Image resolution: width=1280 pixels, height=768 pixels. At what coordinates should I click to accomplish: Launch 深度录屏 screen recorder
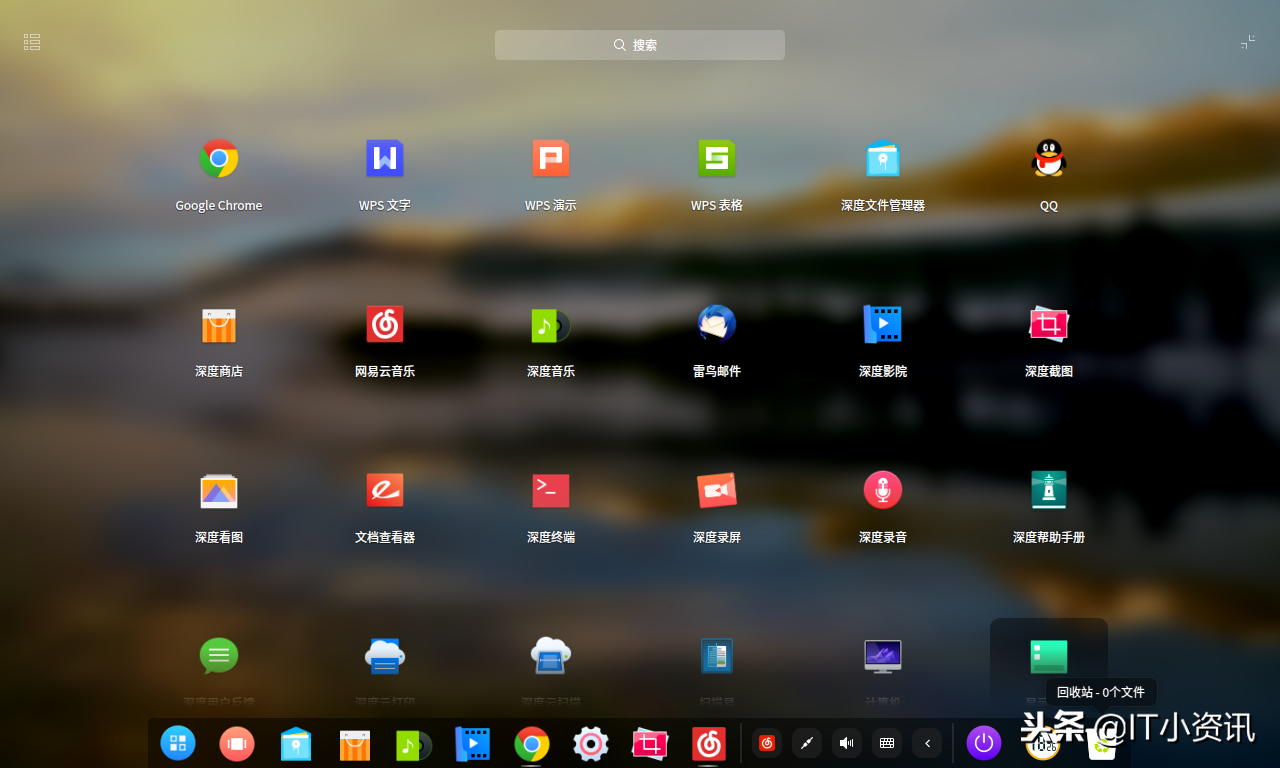717,491
